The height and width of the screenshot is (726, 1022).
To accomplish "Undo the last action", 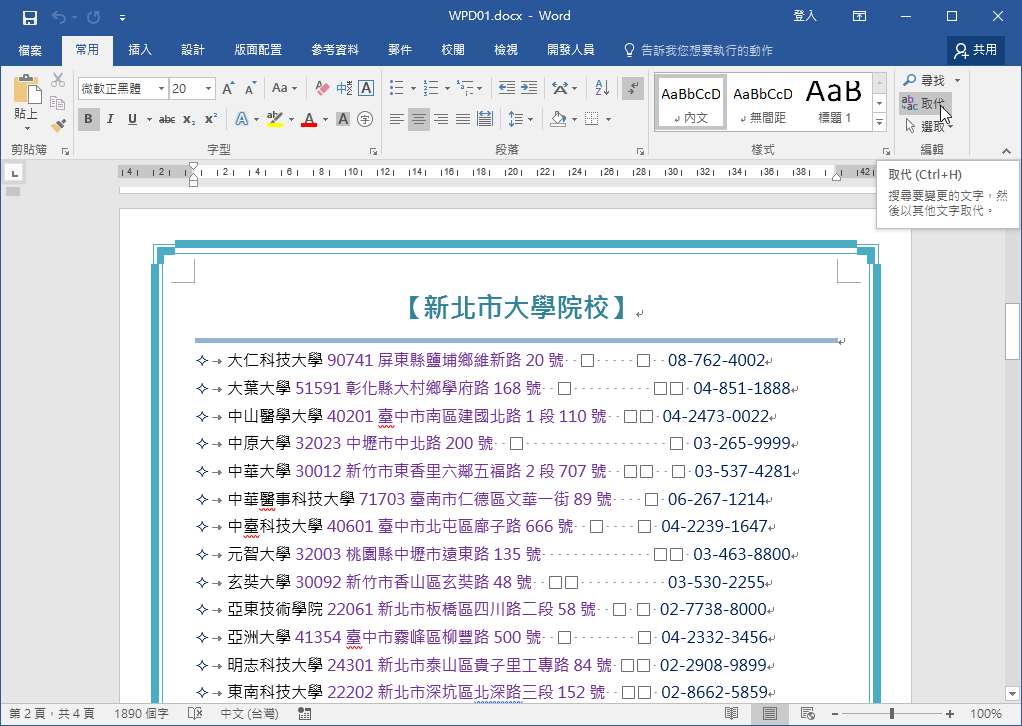I will click(59, 18).
